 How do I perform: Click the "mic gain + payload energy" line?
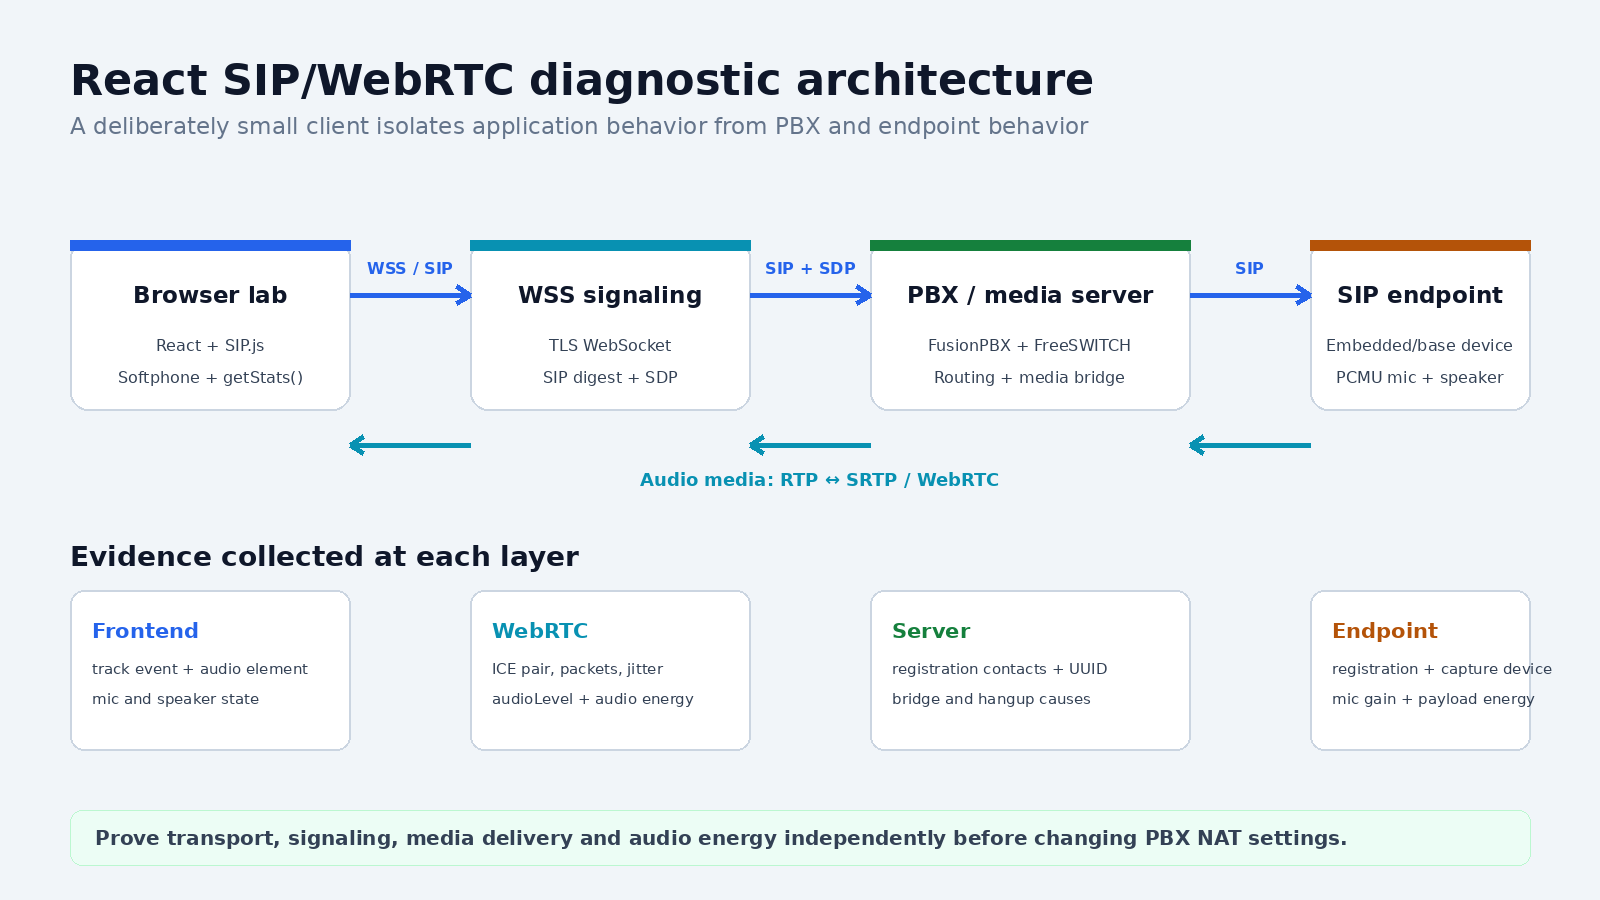1433,699
